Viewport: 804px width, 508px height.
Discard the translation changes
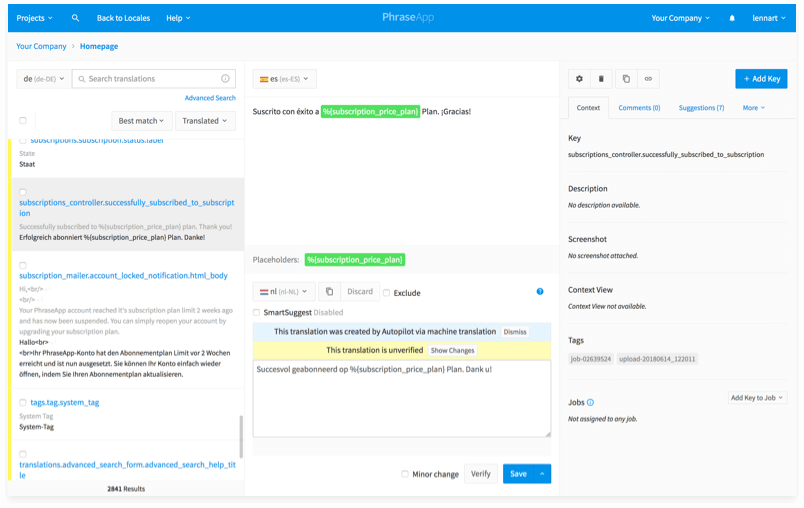coord(360,292)
